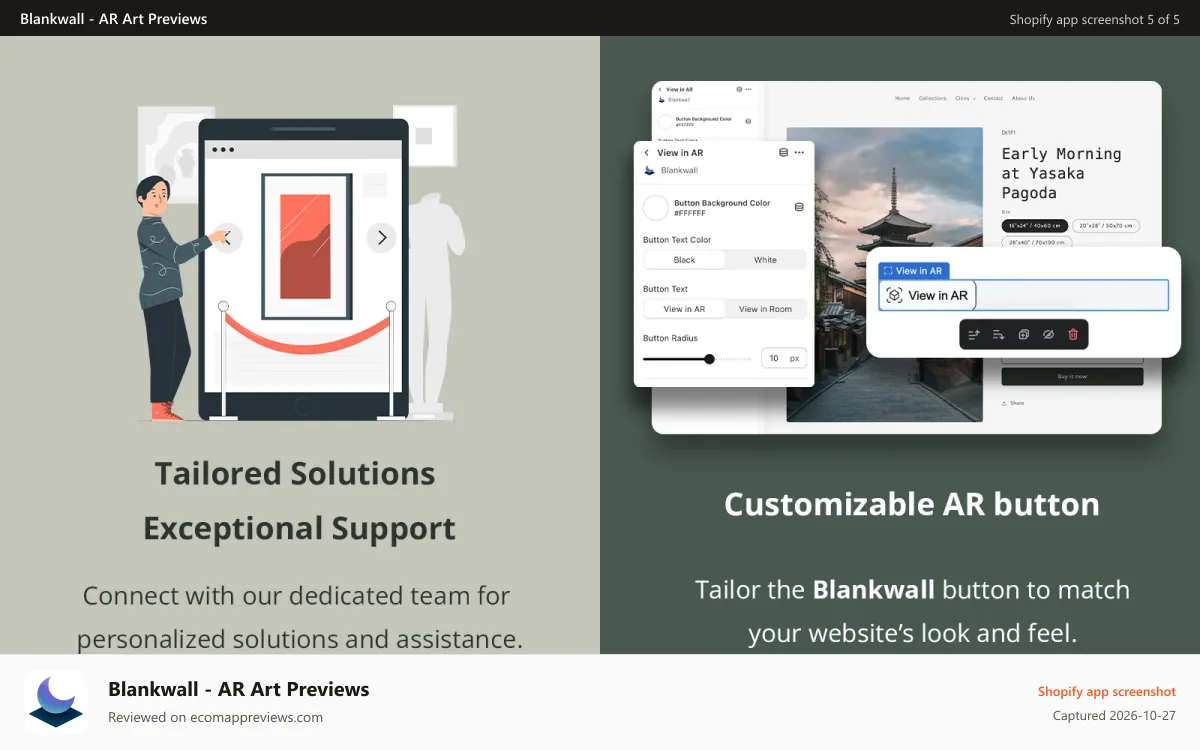The image size is (1200, 750).
Task: Choose View in Room for Button Text
Action: 765,309
